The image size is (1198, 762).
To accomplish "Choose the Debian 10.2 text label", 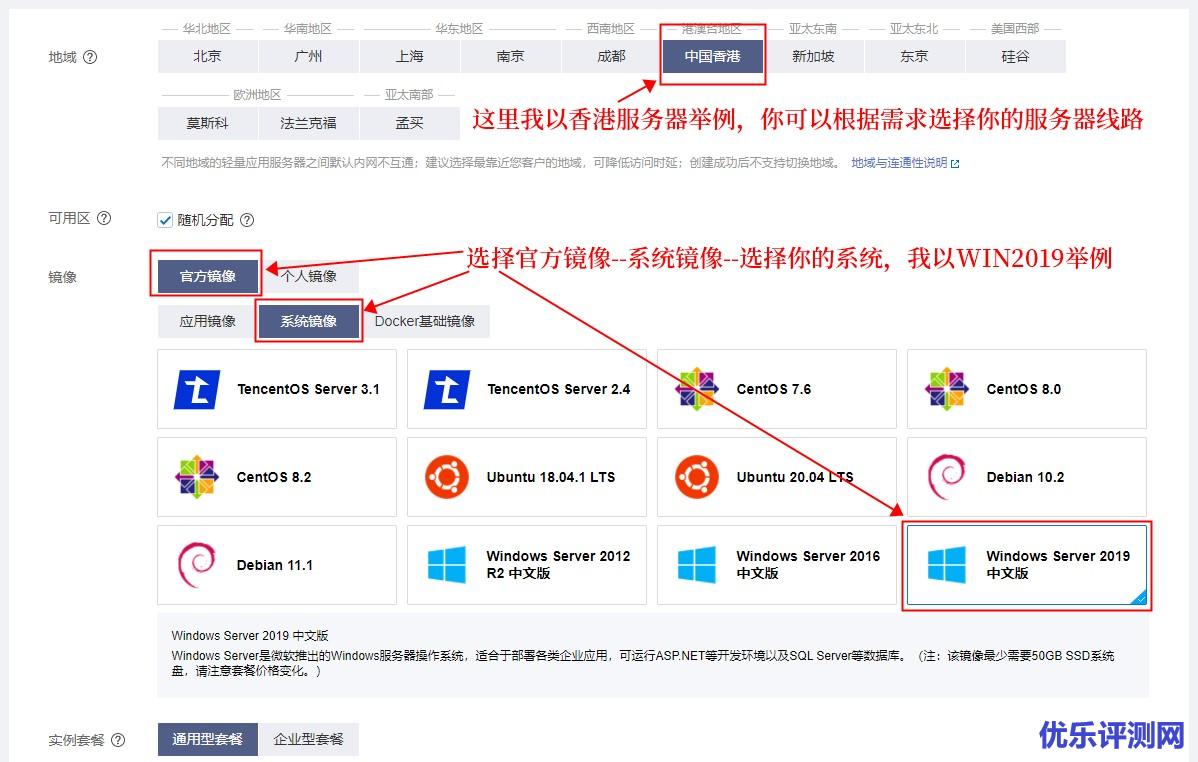I will pyautogui.click(x=1025, y=477).
